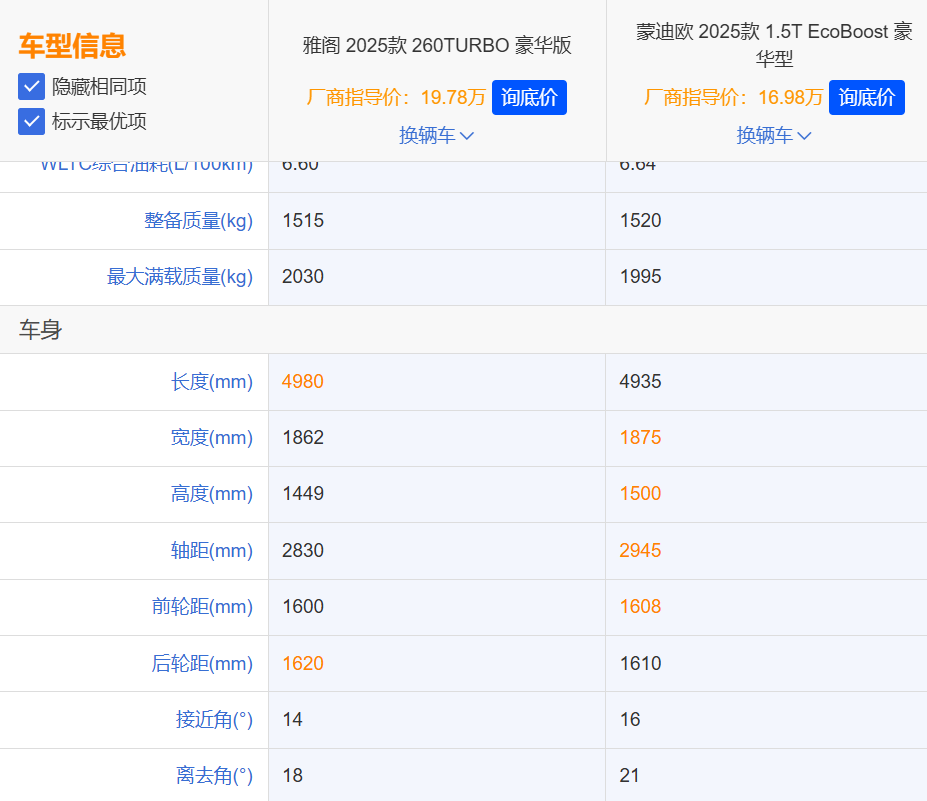
Task: Select the 车身 section header
Action: (x=40, y=330)
